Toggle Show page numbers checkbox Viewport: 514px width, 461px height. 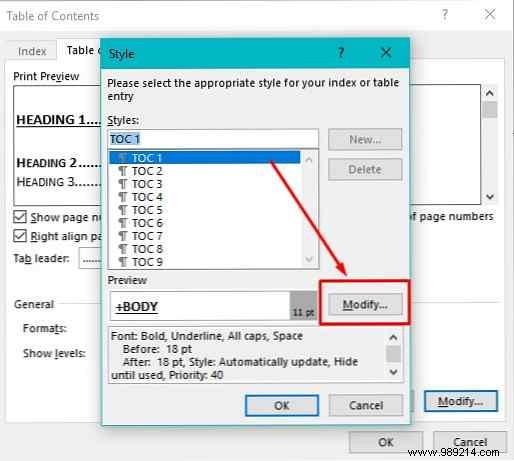click(x=20, y=217)
